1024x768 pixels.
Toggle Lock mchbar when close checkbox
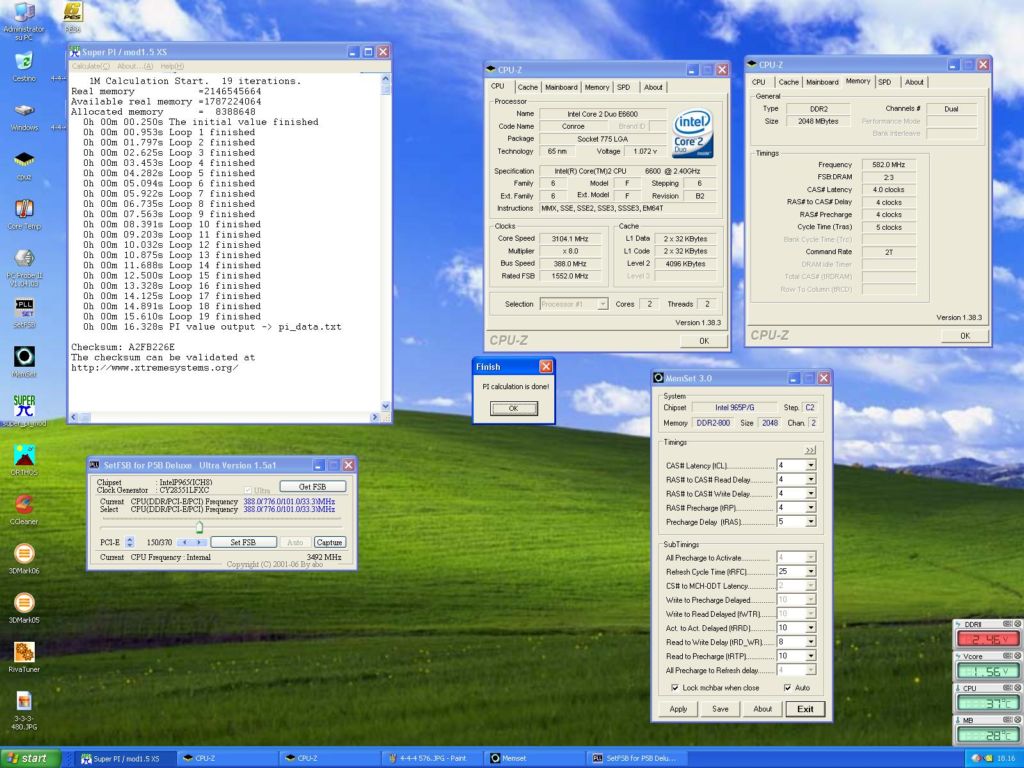675,688
